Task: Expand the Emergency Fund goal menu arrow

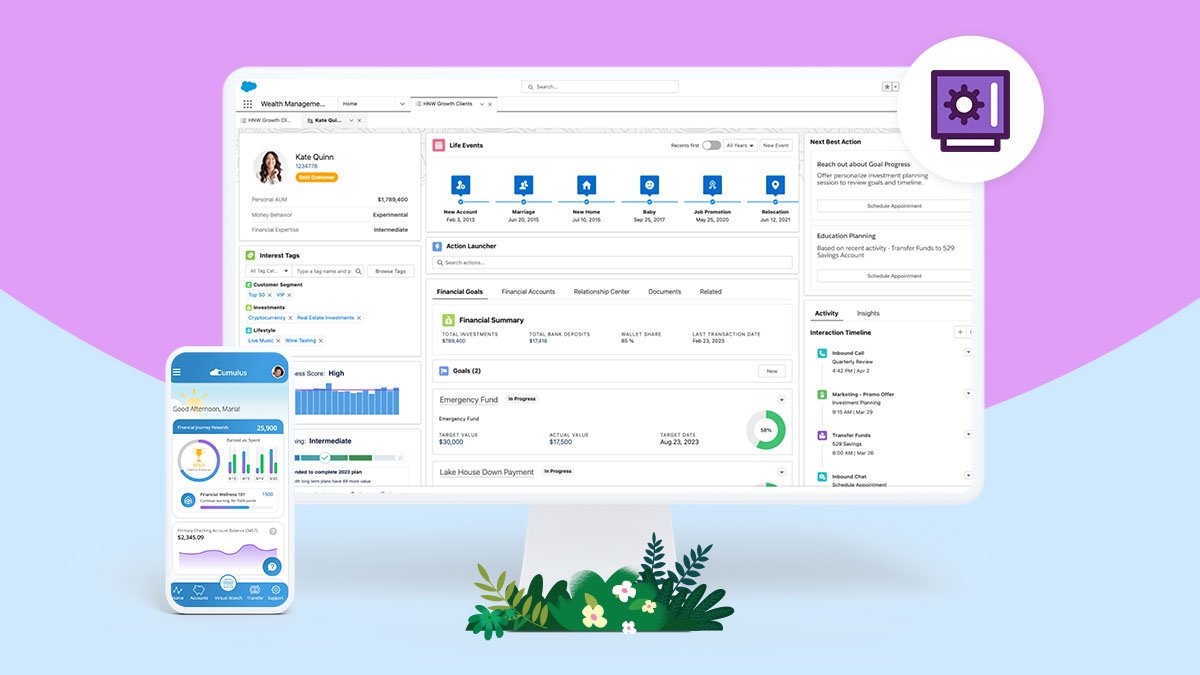Action: point(781,400)
